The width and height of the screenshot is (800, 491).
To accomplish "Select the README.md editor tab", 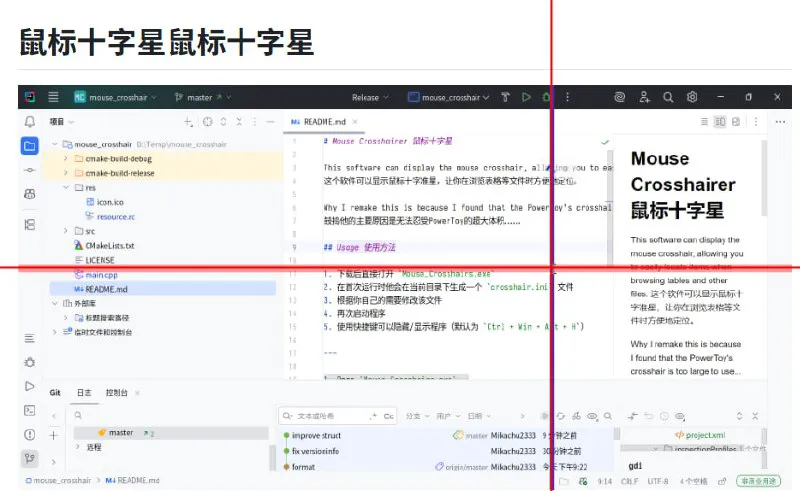I will tap(324, 121).
